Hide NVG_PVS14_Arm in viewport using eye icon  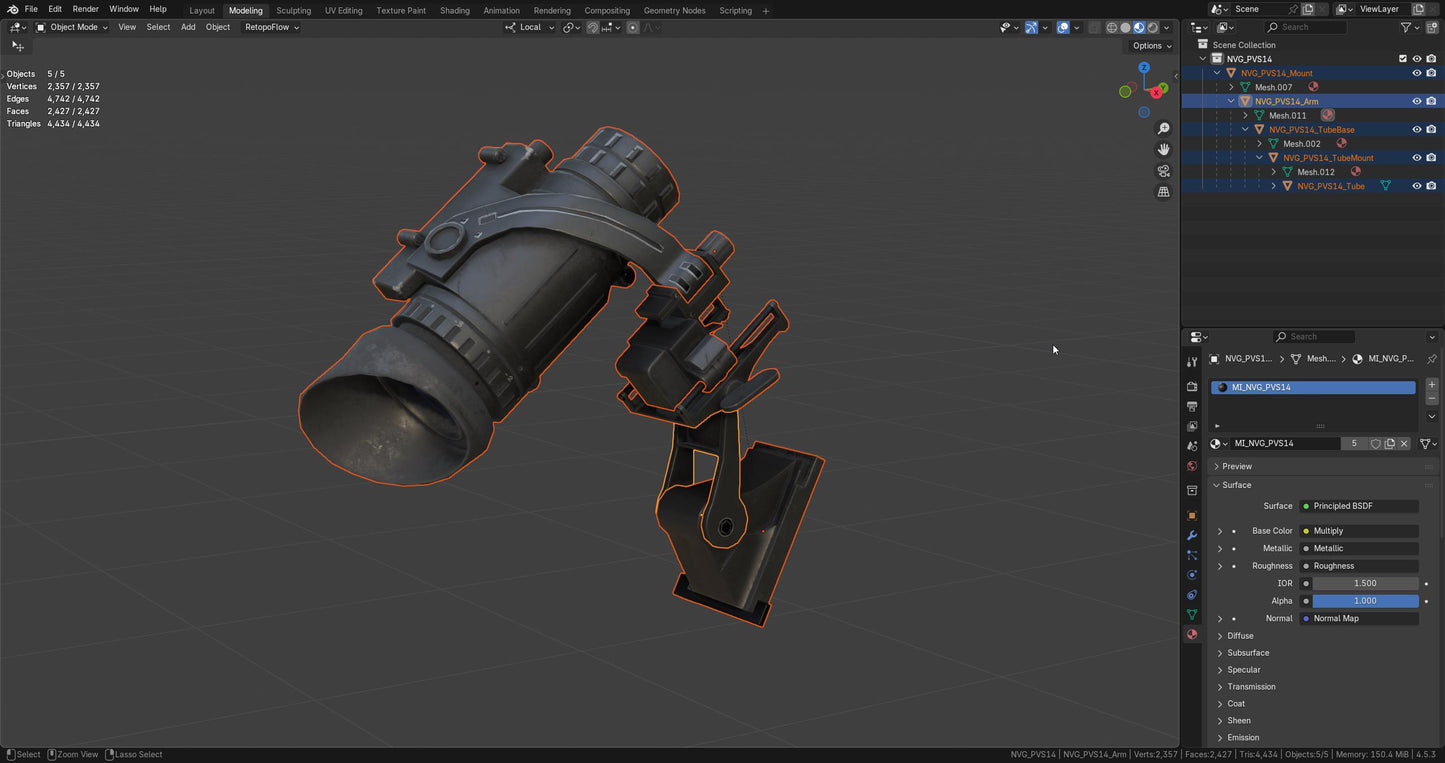[1416, 101]
